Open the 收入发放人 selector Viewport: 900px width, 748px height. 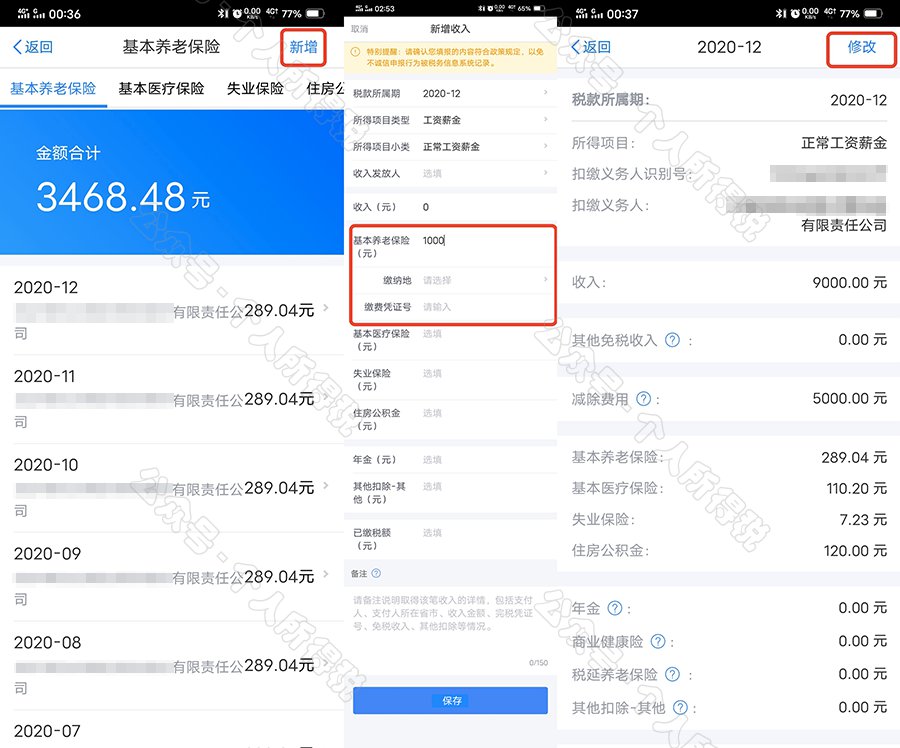tap(451, 173)
